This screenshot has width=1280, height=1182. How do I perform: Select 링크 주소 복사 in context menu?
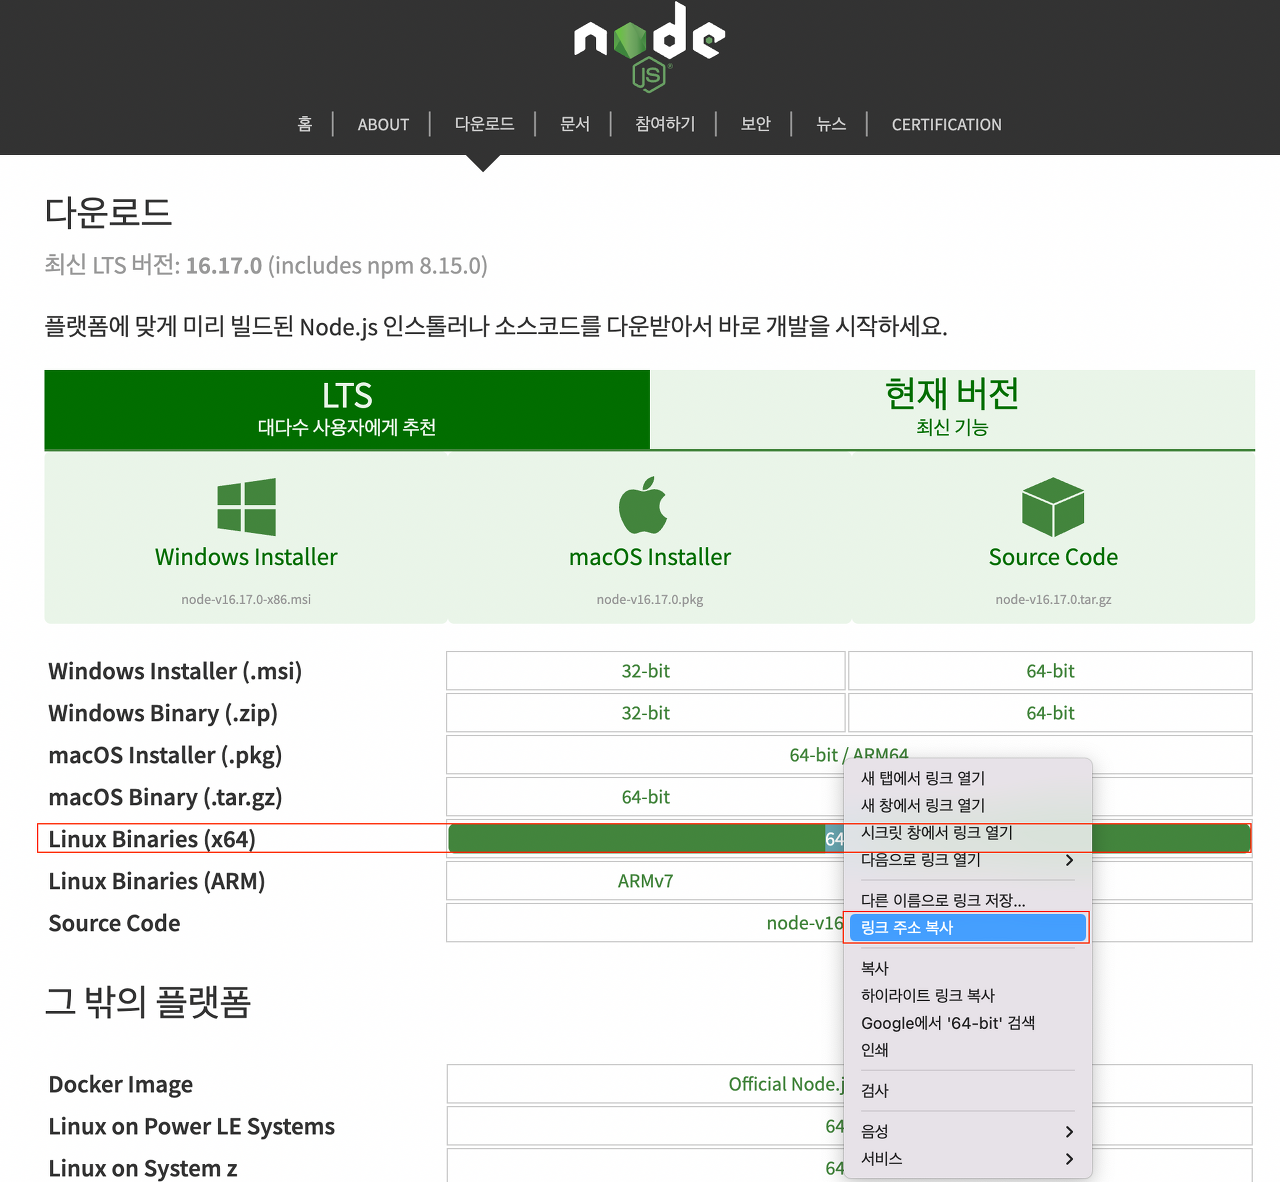pos(968,927)
